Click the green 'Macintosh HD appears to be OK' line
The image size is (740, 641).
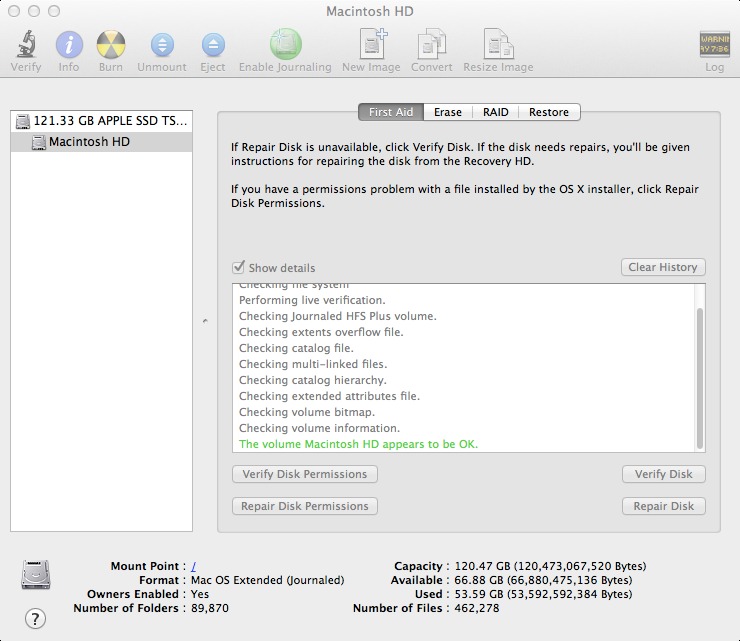358,444
